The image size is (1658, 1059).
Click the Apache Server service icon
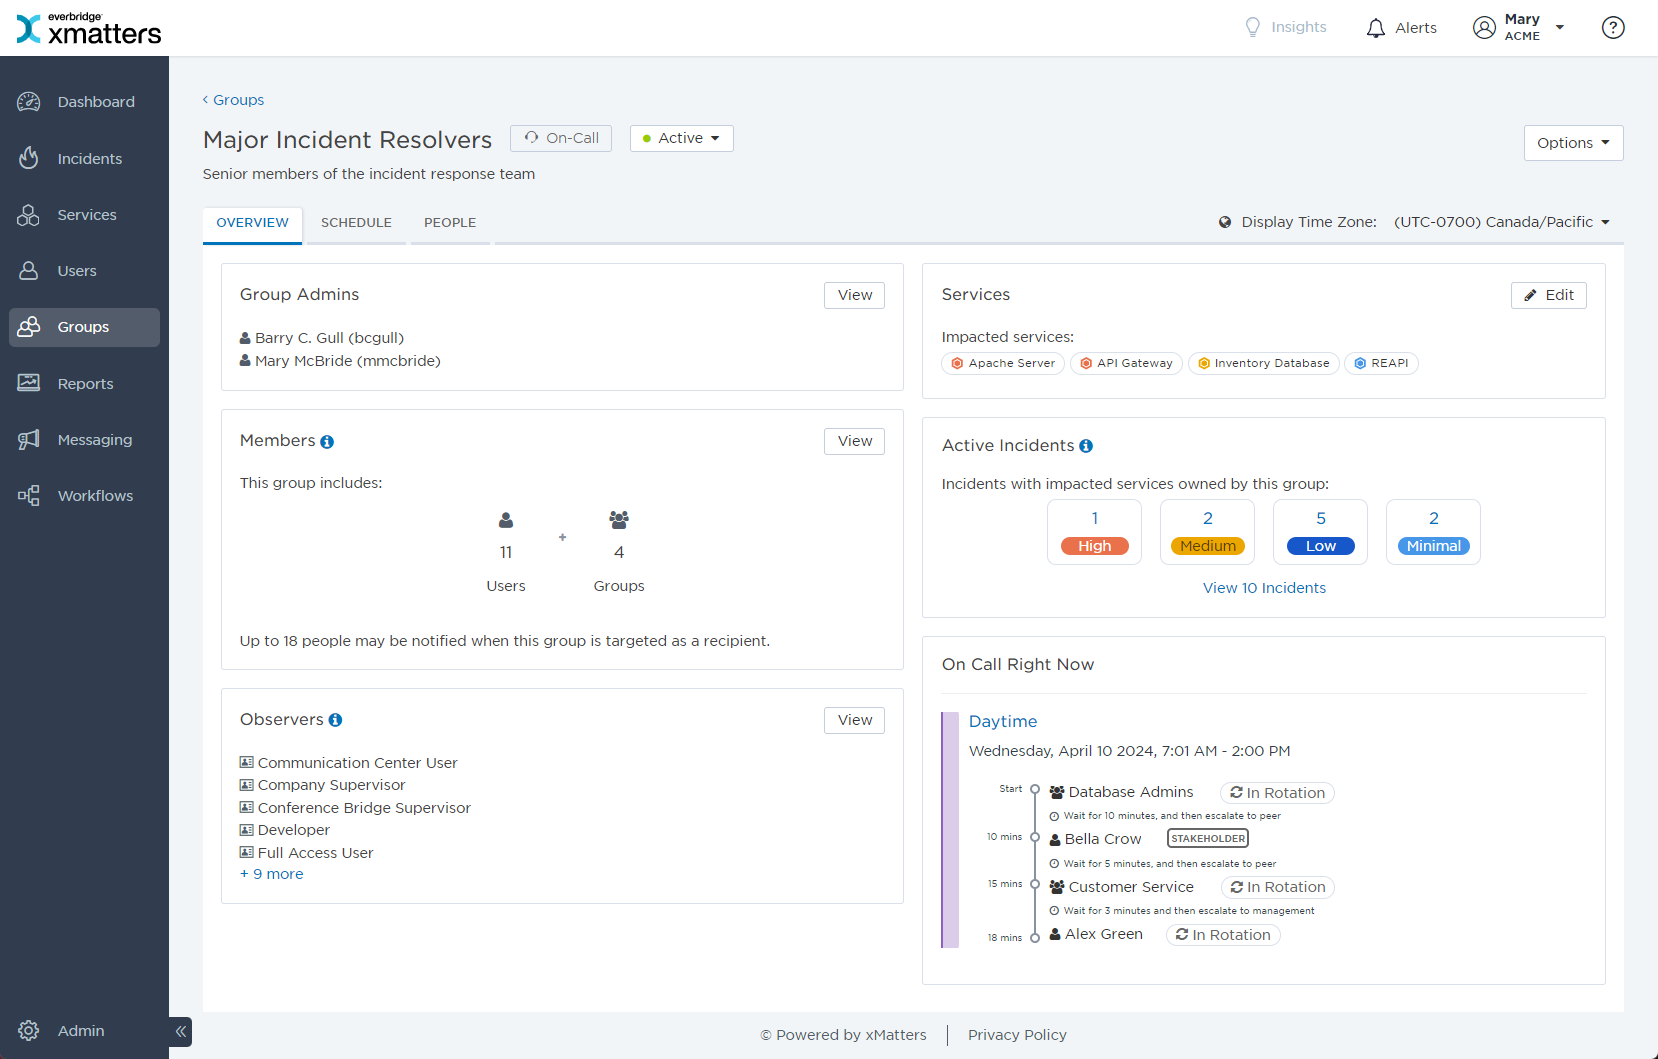pos(957,363)
